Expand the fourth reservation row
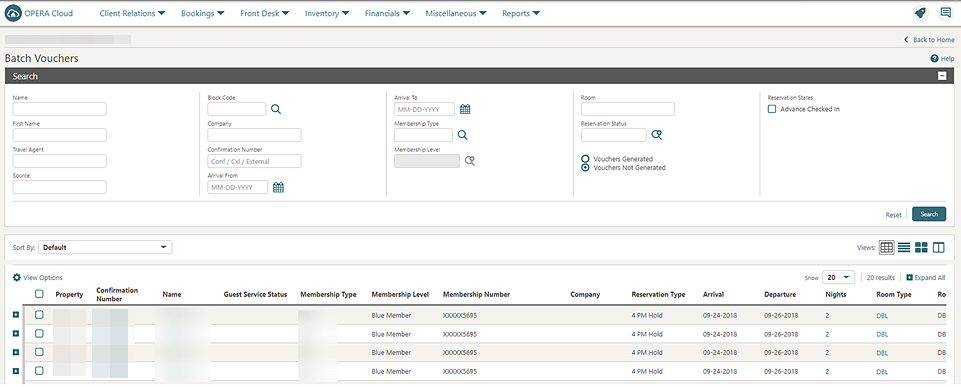The height and width of the screenshot is (387, 961). point(15,370)
